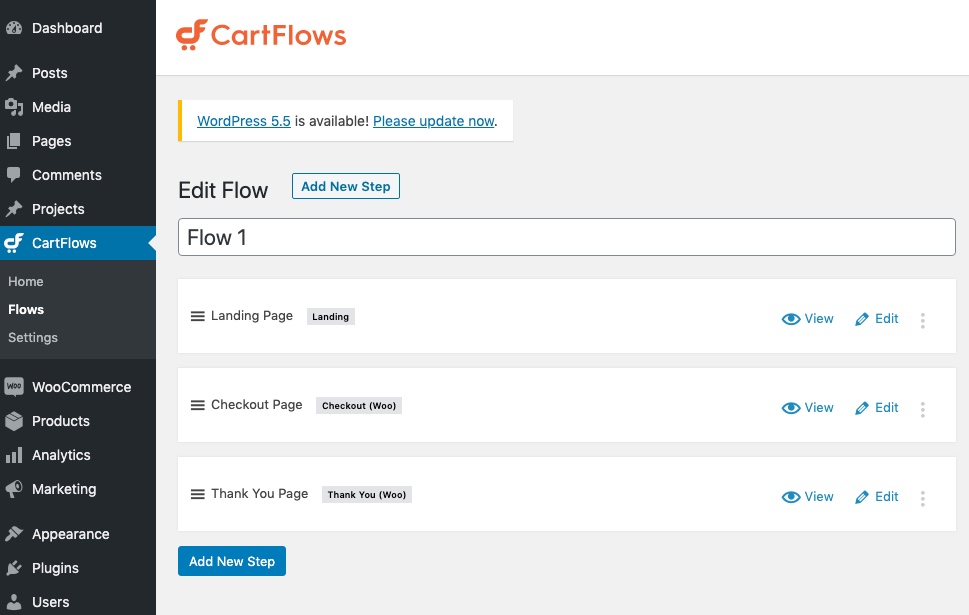The width and height of the screenshot is (969, 615).
Task: Open WooCommerce via its sidebar icon
Action: (14, 387)
